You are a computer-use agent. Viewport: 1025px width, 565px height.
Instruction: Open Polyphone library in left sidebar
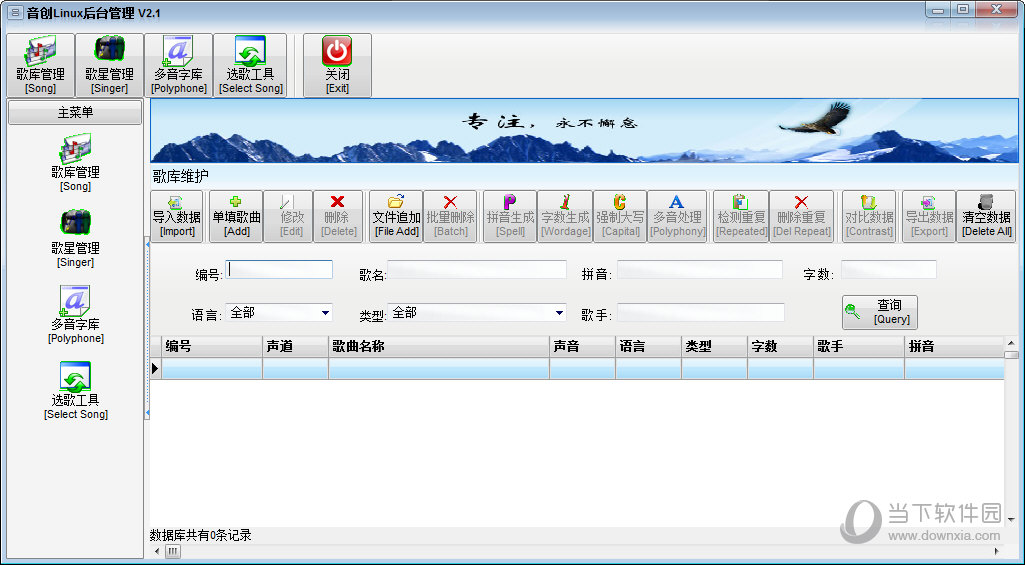[x=75, y=315]
